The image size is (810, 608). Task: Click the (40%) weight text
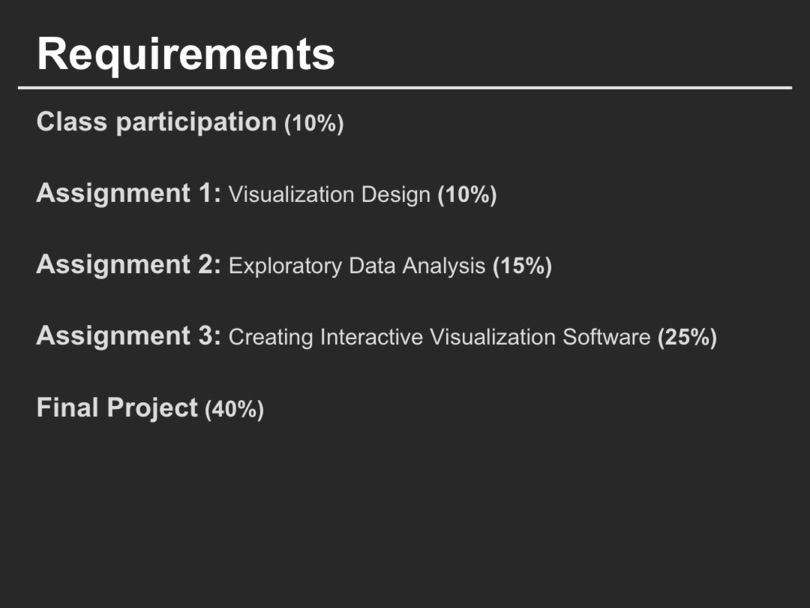click(234, 409)
